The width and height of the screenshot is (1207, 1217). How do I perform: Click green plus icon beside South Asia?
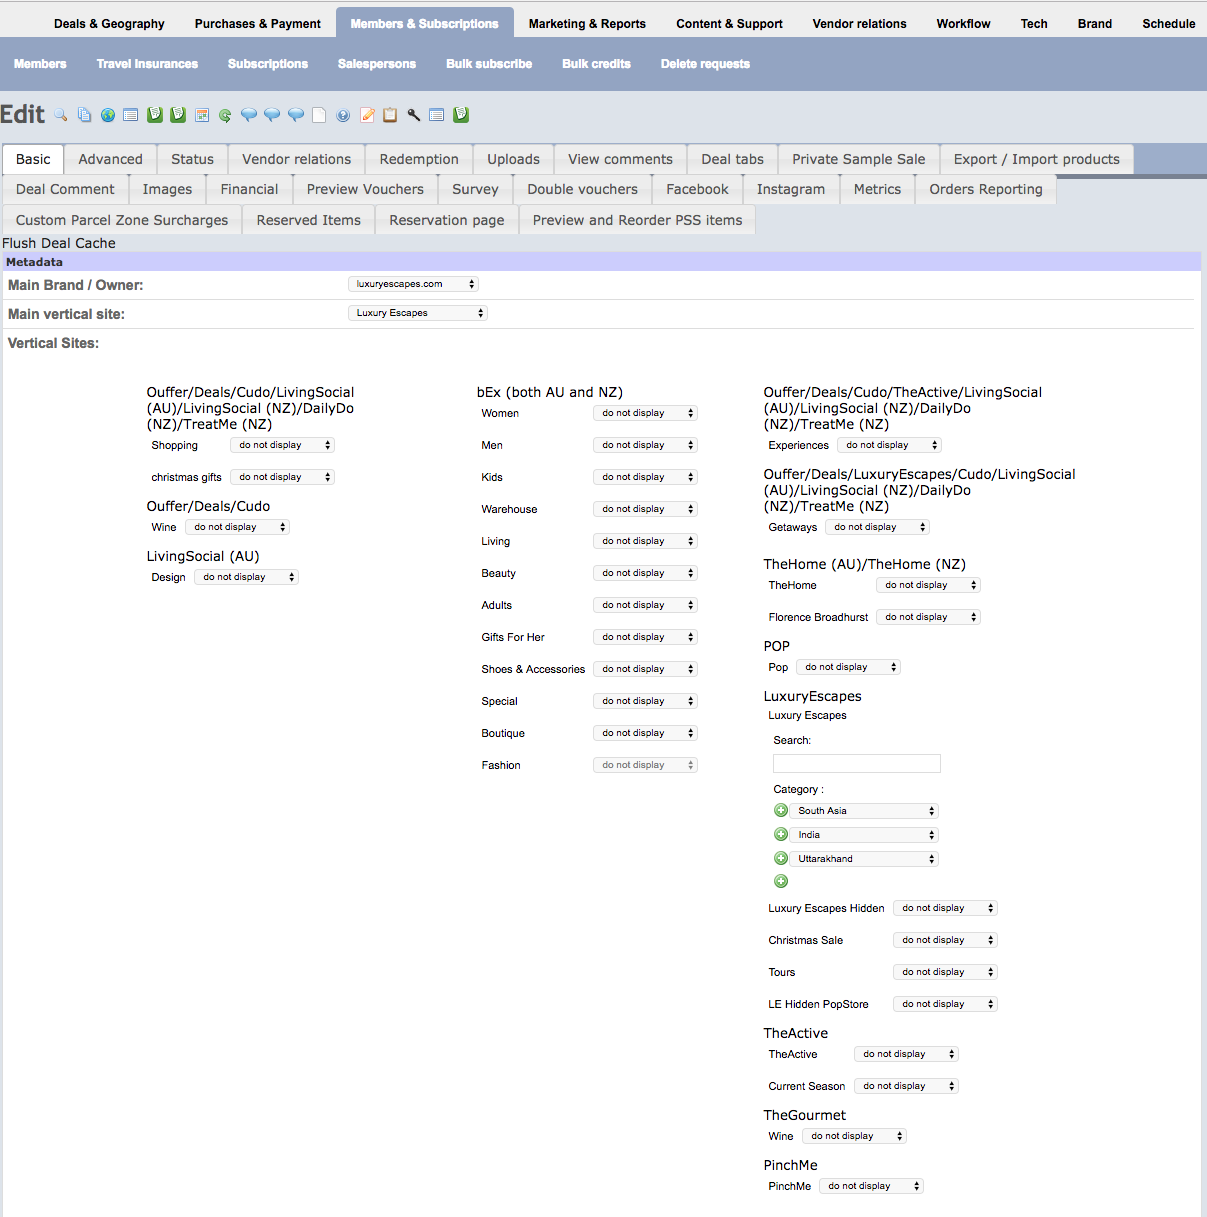click(x=781, y=811)
